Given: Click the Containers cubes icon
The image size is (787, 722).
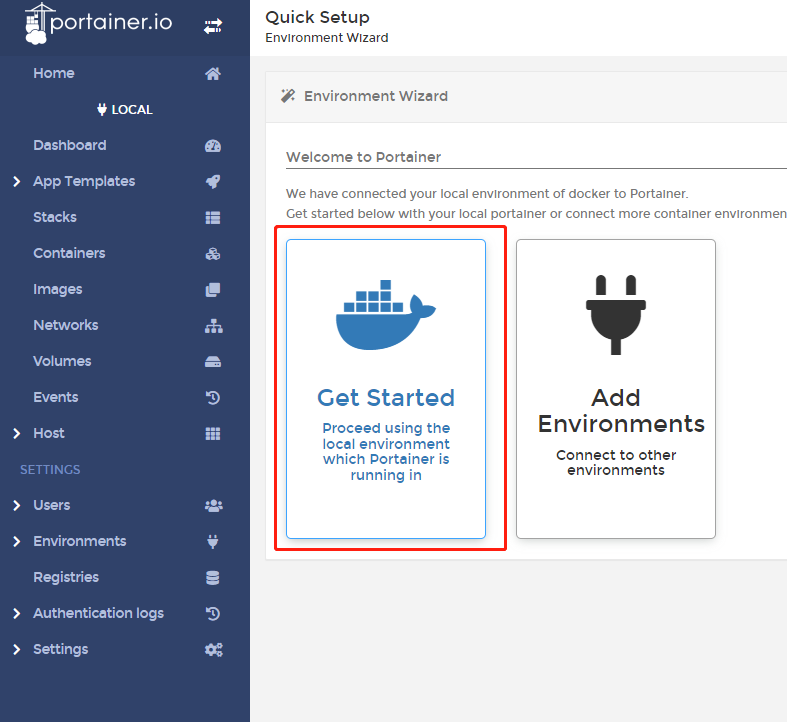Looking at the screenshot, I should [213, 254].
